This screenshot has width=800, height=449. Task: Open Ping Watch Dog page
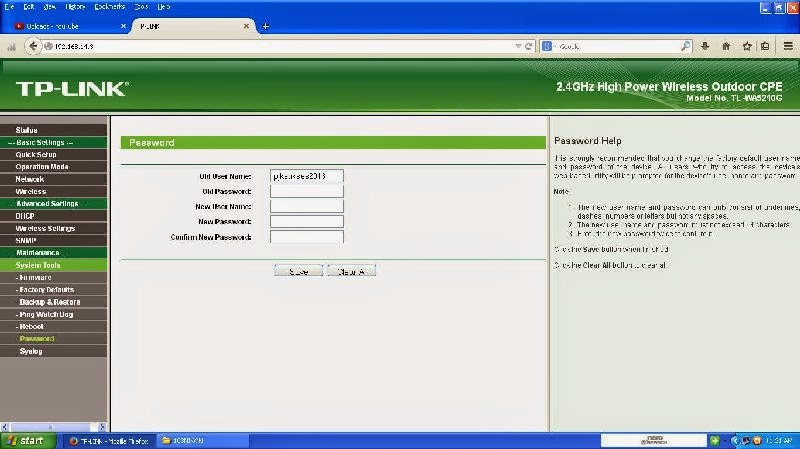click(x=54, y=314)
